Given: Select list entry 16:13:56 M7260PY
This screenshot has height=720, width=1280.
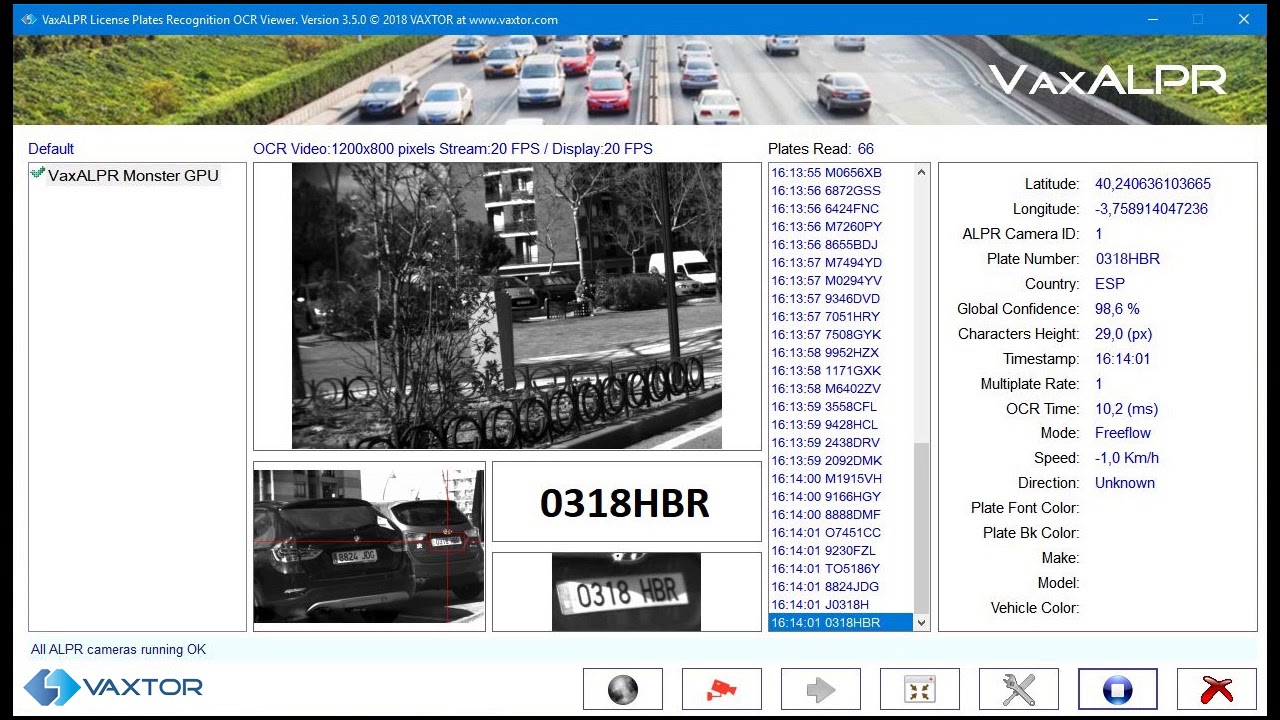Looking at the screenshot, I should (841, 226).
